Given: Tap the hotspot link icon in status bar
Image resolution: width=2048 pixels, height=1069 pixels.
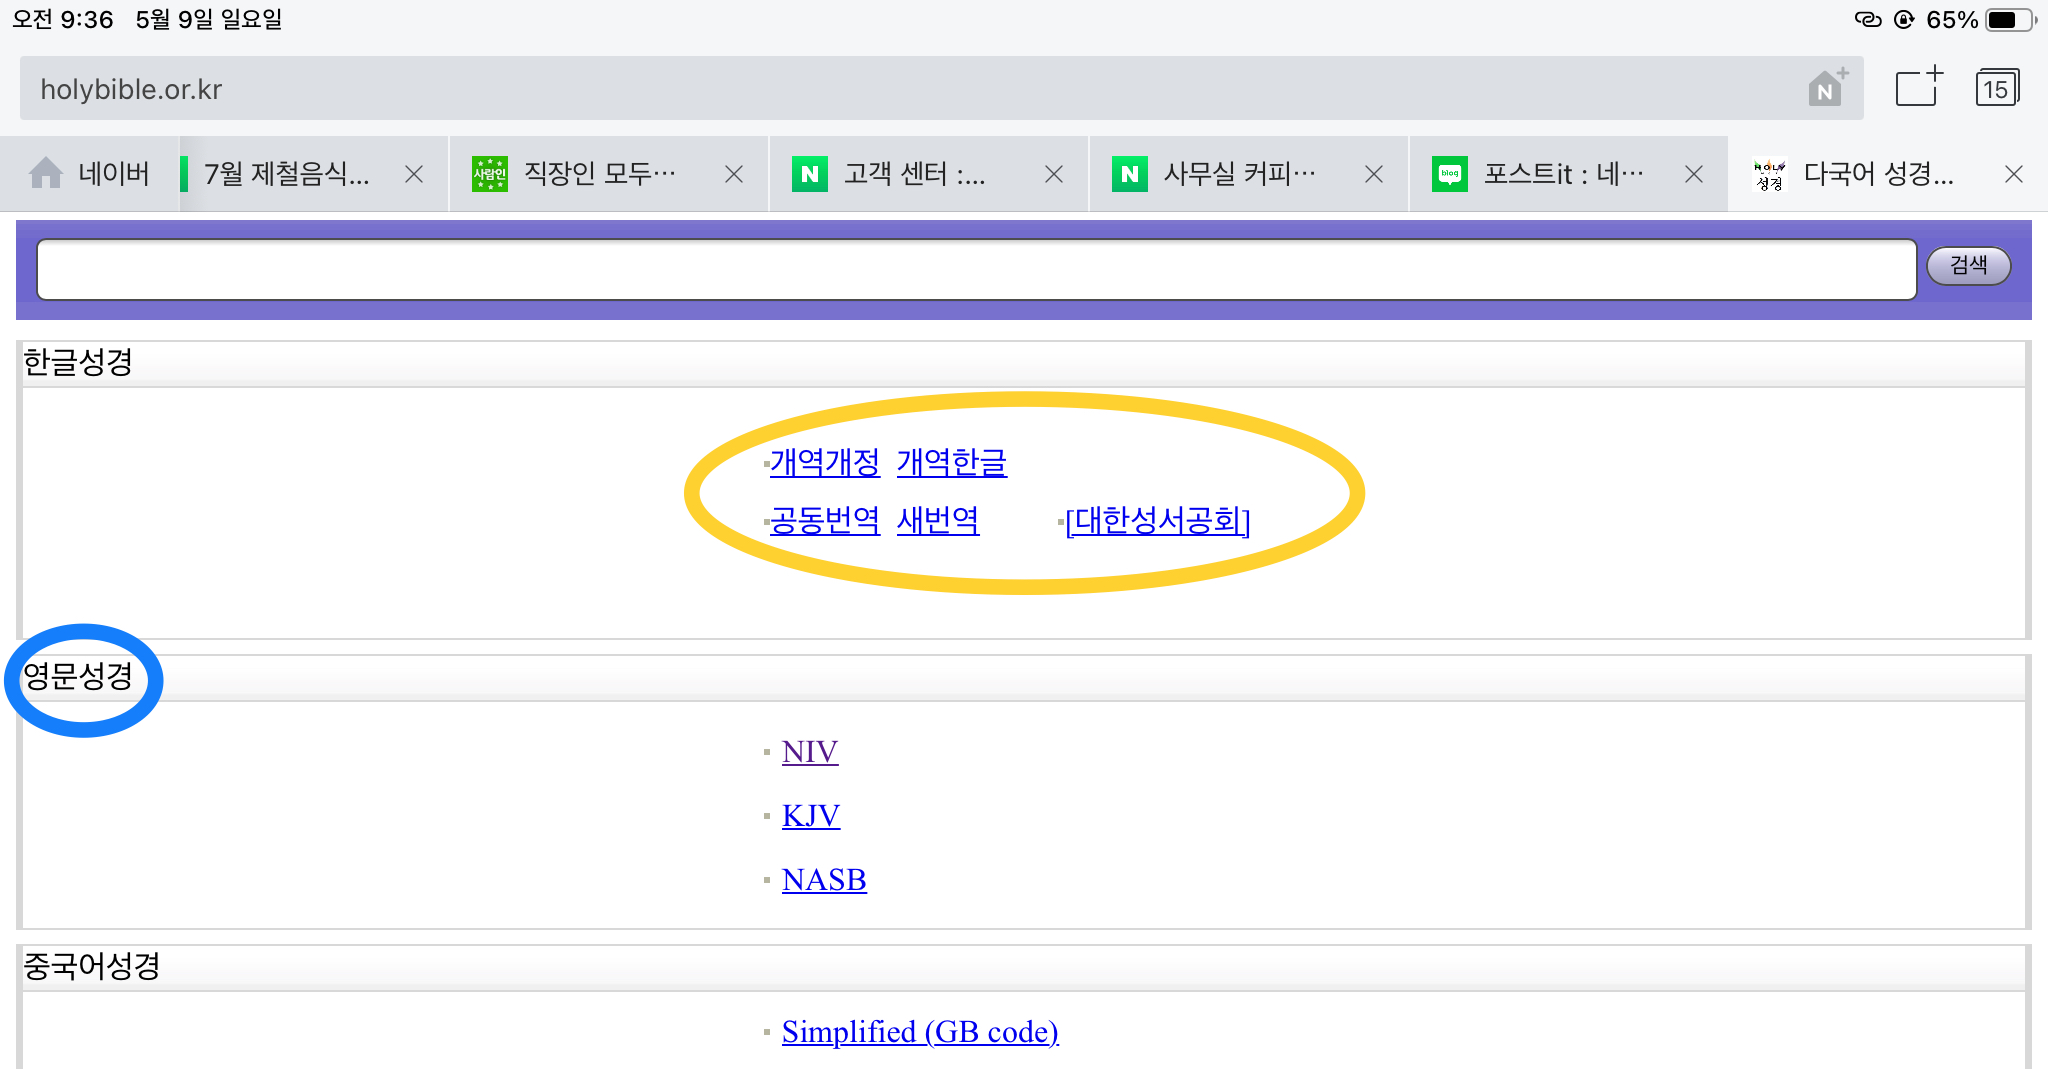Looking at the screenshot, I should (1868, 20).
